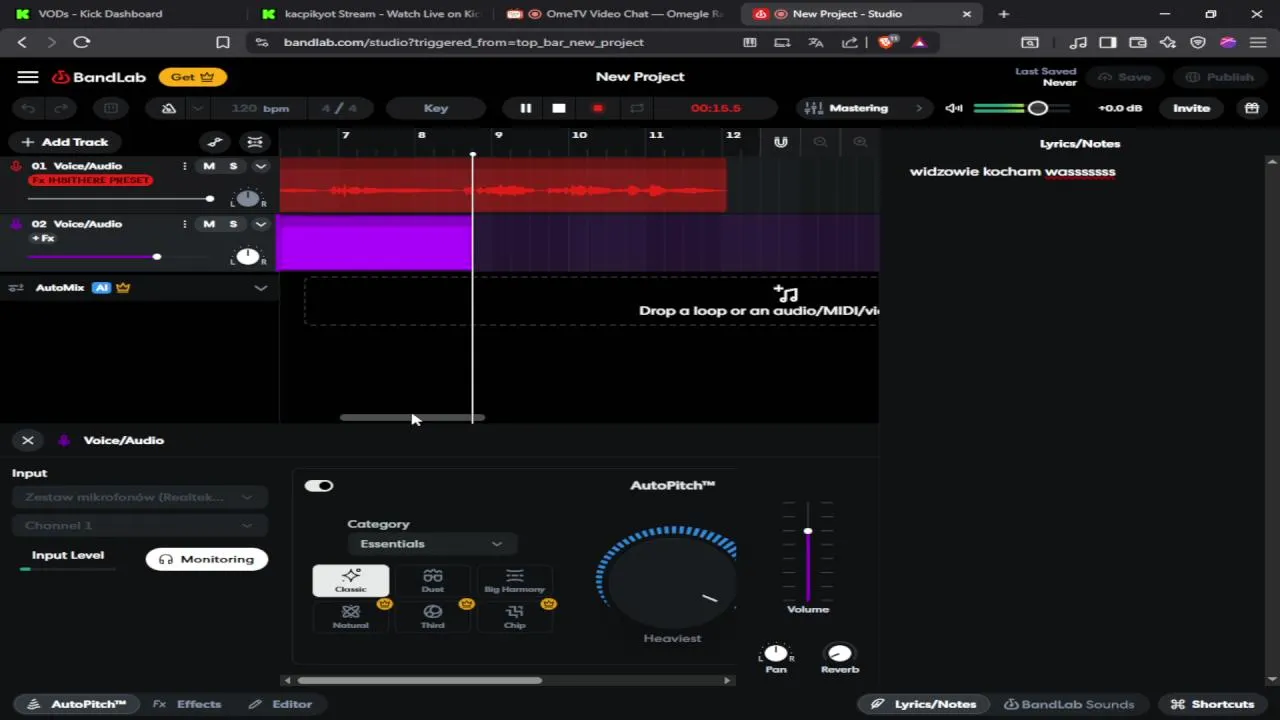Click the Reverb knob
1280x720 pixels.
840,654
